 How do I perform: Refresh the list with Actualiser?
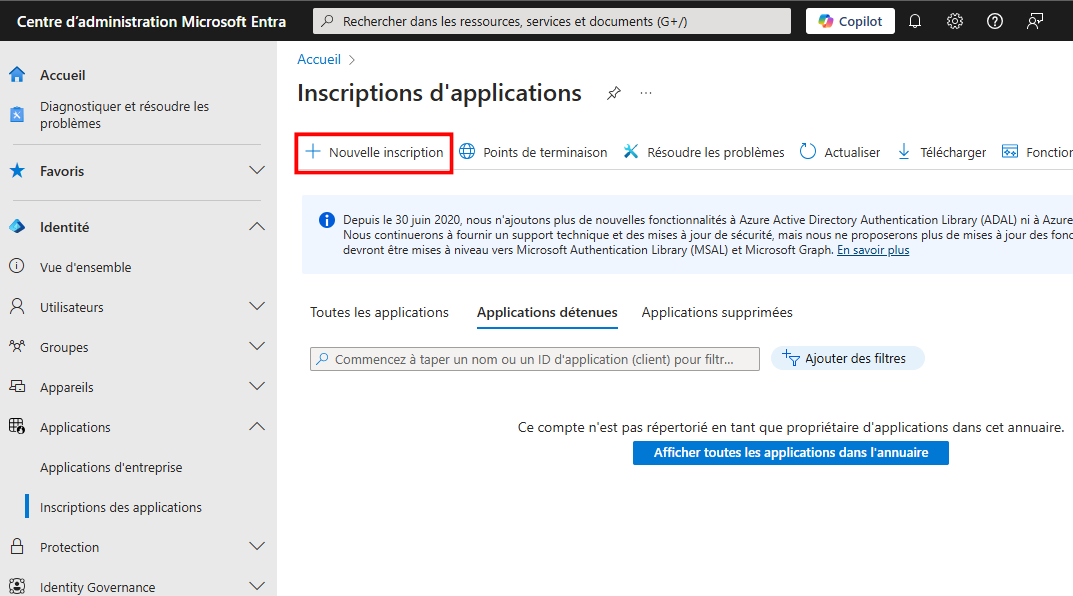point(840,153)
